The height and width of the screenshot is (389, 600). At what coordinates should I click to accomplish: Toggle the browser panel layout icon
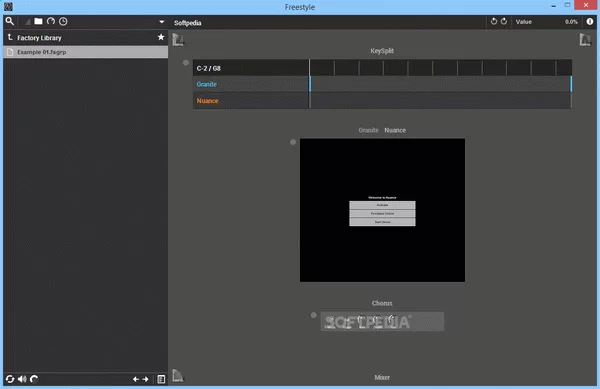[161, 379]
